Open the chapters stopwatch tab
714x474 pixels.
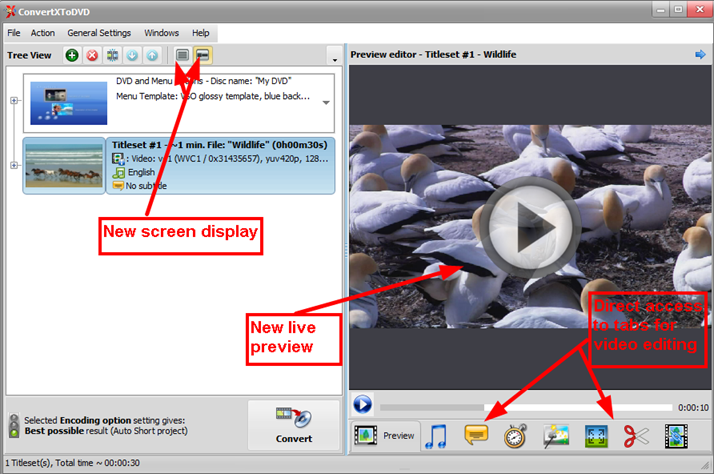(515, 436)
